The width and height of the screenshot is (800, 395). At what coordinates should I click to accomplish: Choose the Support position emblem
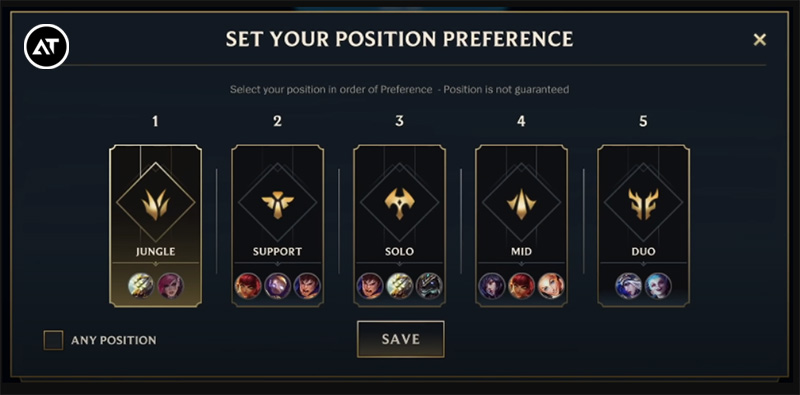click(278, 203)
